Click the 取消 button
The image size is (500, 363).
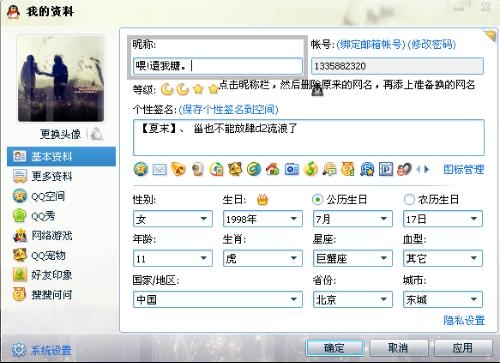pos(398,348)
